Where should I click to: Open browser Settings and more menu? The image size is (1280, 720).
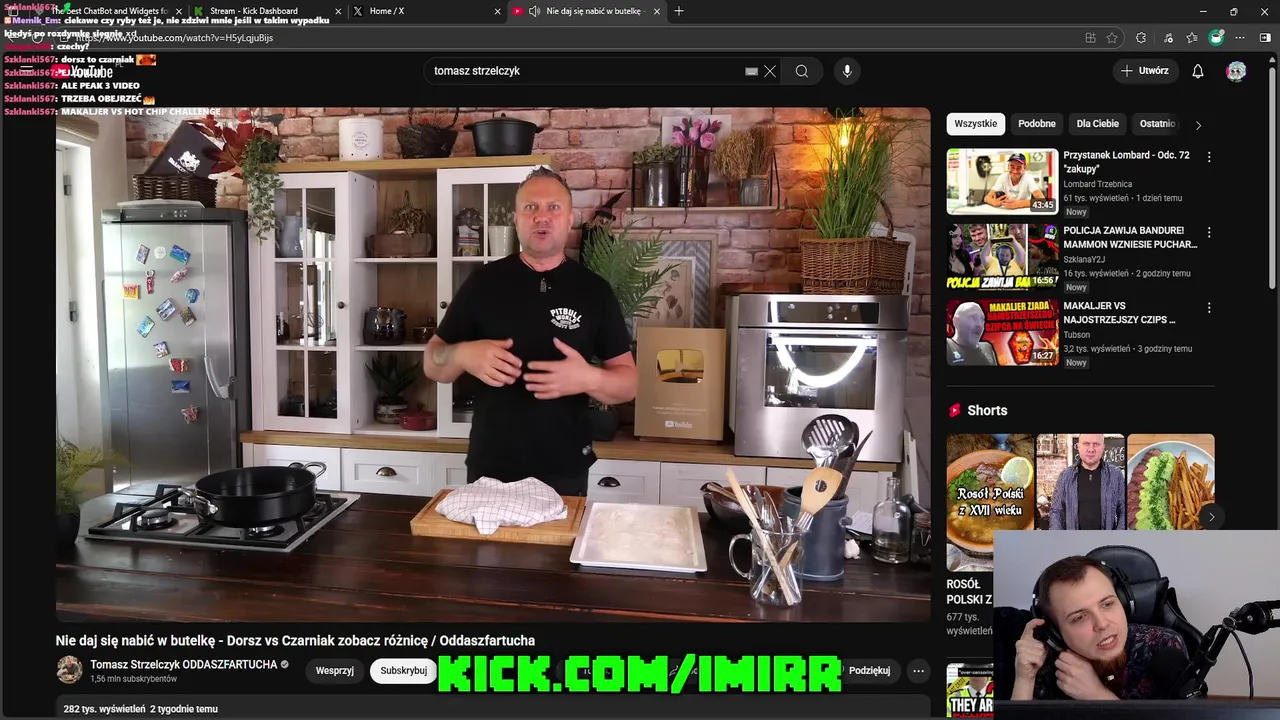pos(1240,38)
